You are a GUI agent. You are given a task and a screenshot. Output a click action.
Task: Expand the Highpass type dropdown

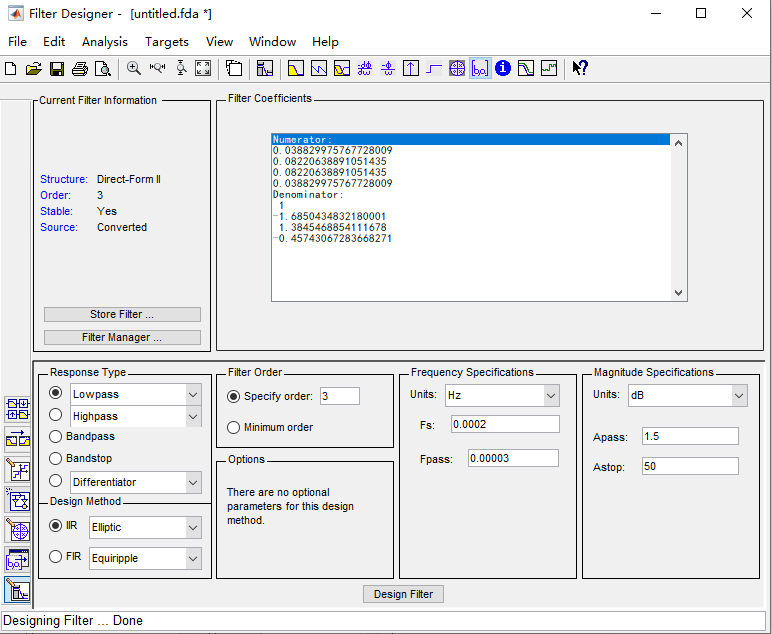pos(193,416)
